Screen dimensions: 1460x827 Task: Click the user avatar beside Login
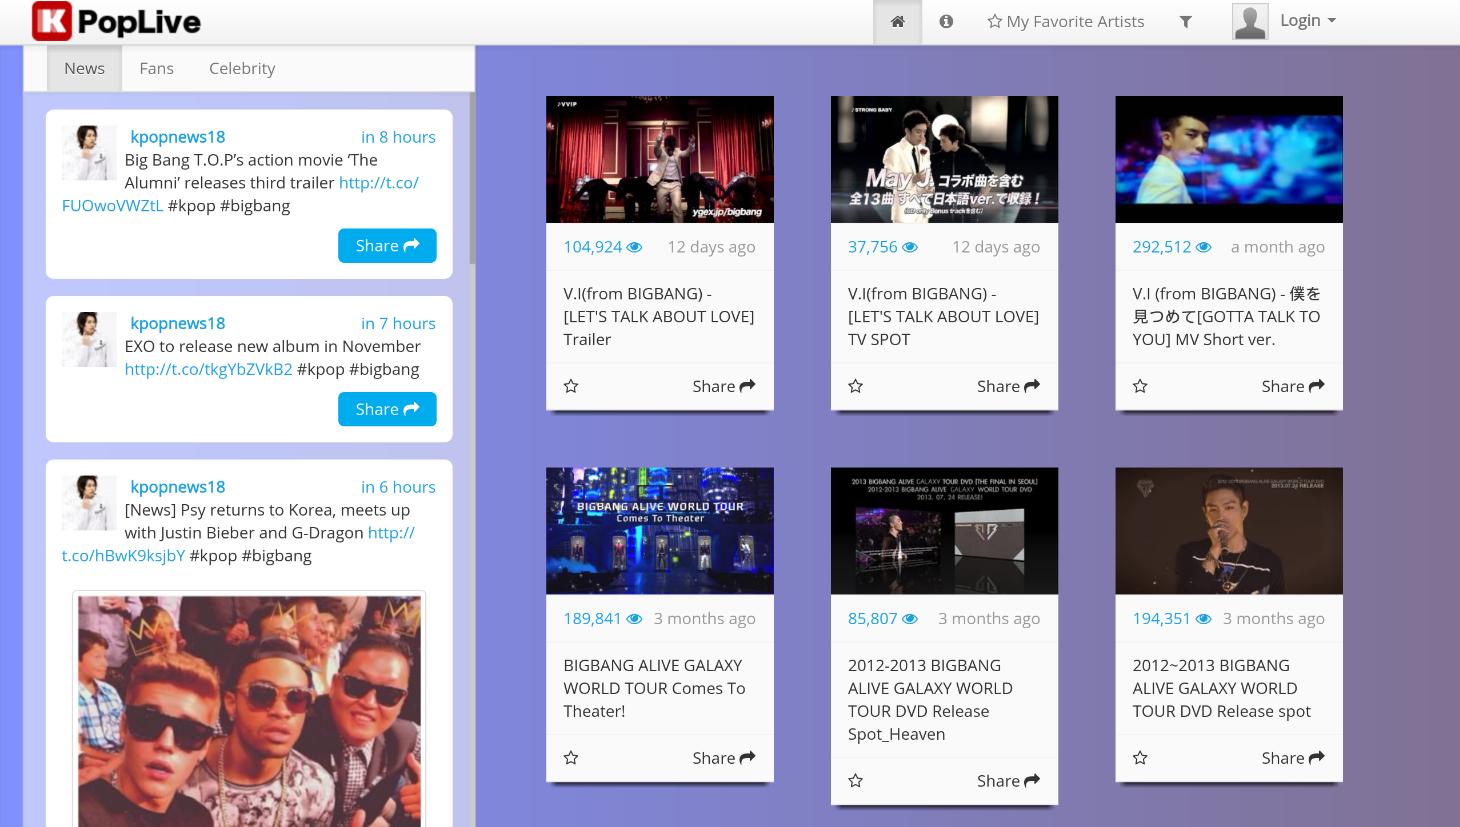tap(1250, 21)
